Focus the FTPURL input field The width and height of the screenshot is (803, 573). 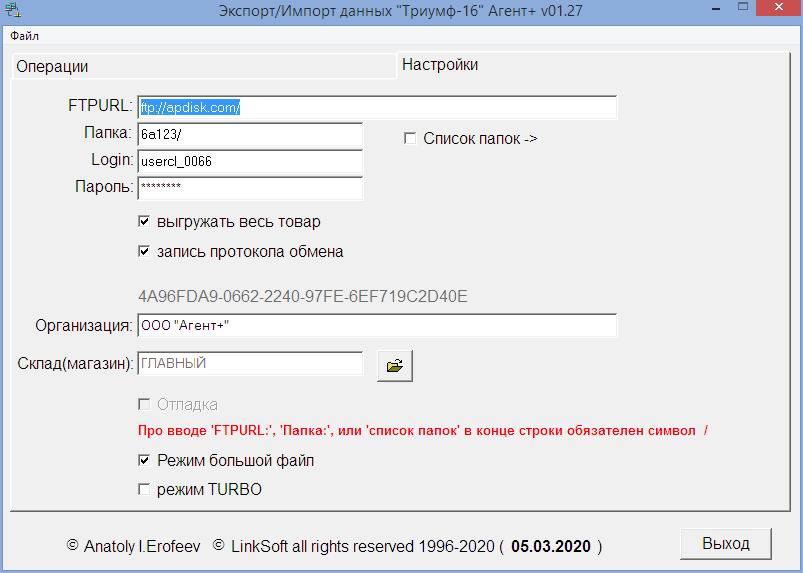[377, 107]
